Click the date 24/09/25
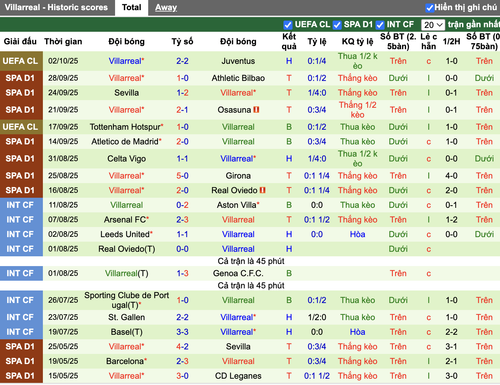 tap(63, 93)
